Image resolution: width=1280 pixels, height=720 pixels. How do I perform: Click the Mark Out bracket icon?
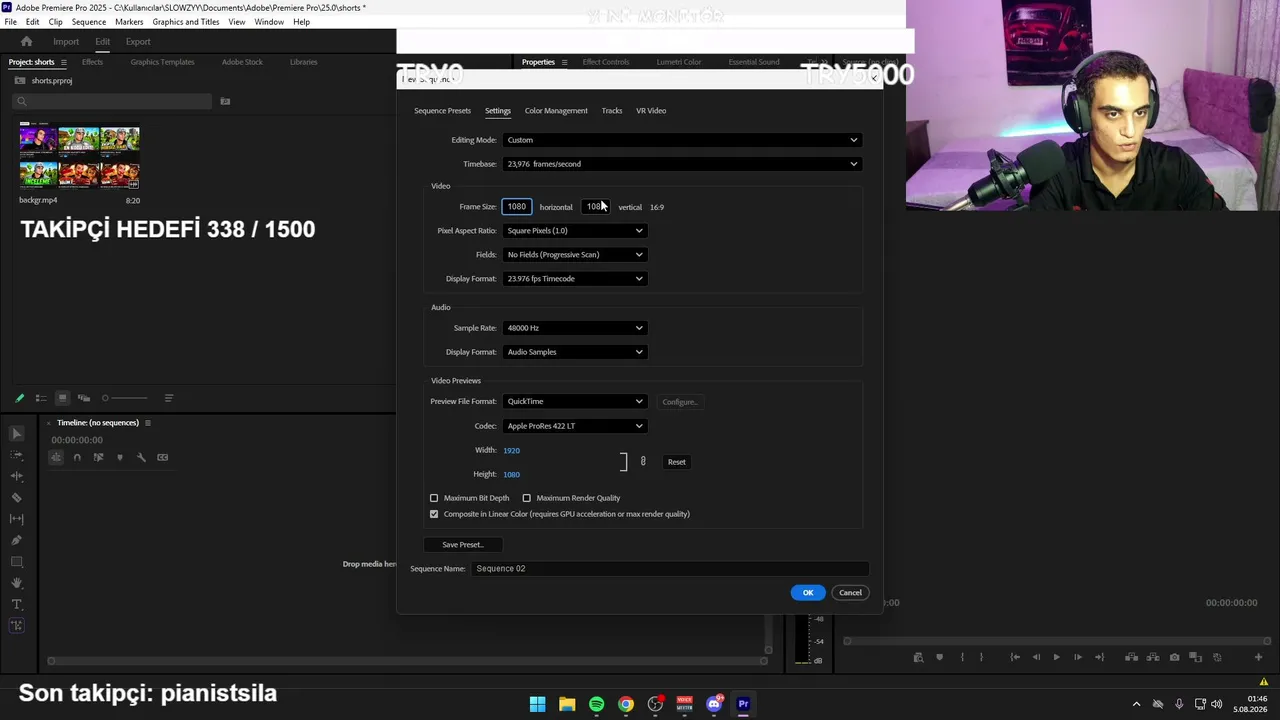pyautogui.click(x=981, y=657)
